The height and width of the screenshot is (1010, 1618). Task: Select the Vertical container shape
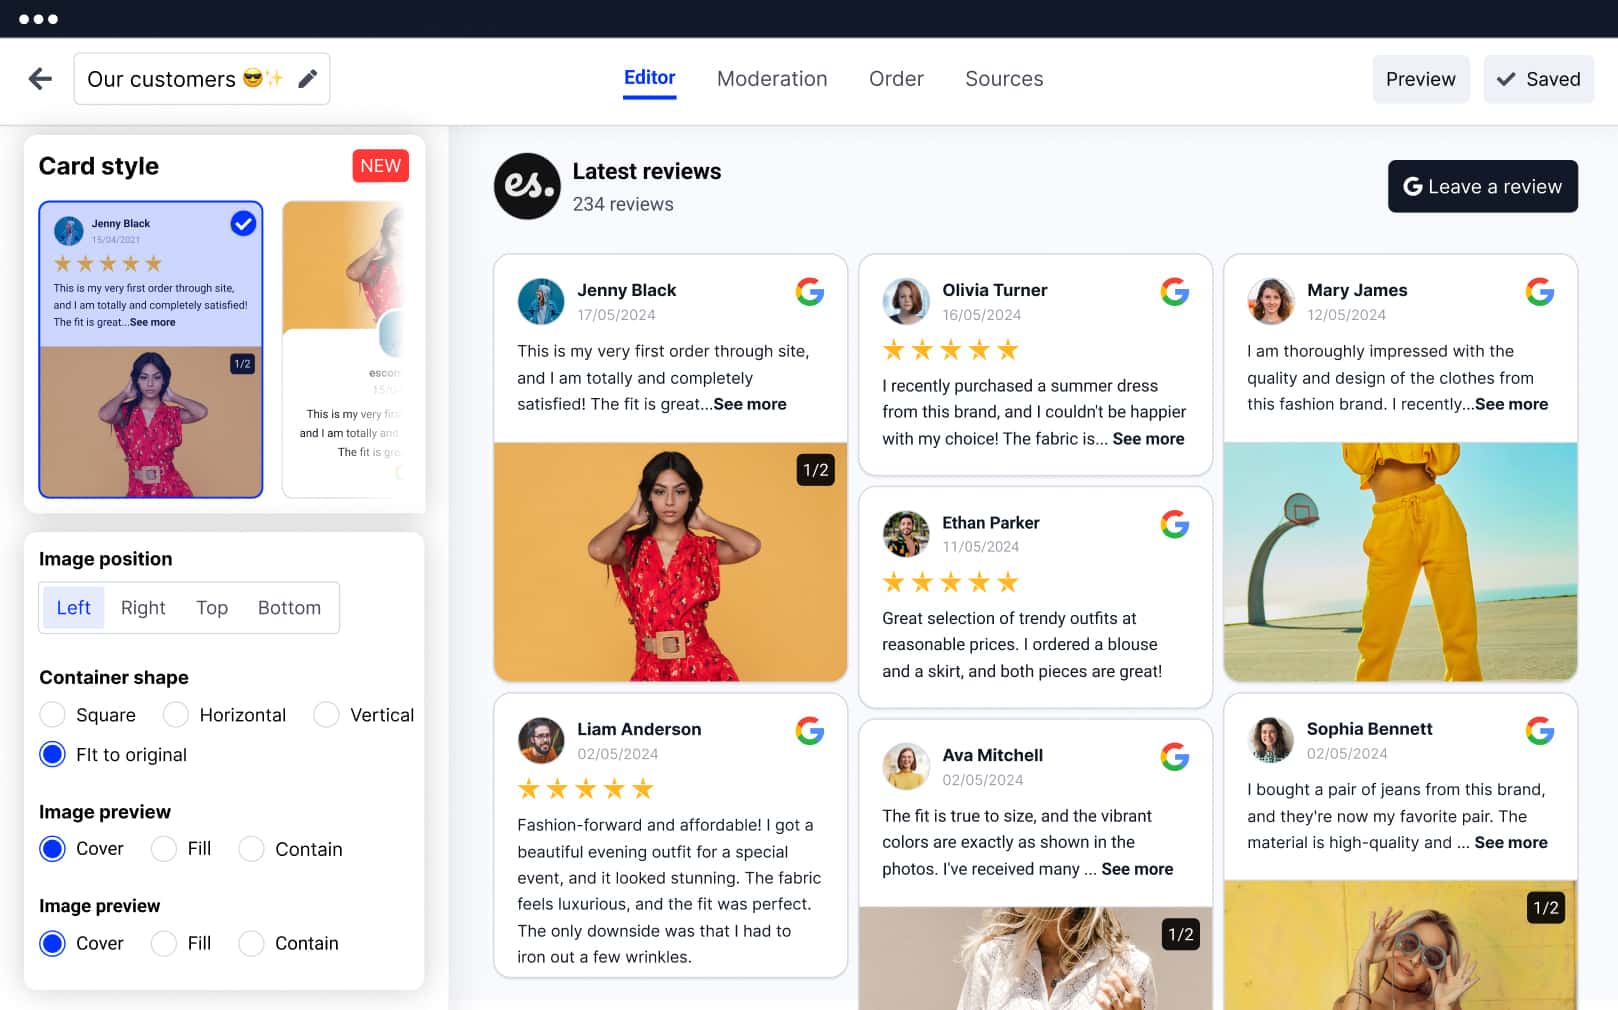click(x=326, y=715)
